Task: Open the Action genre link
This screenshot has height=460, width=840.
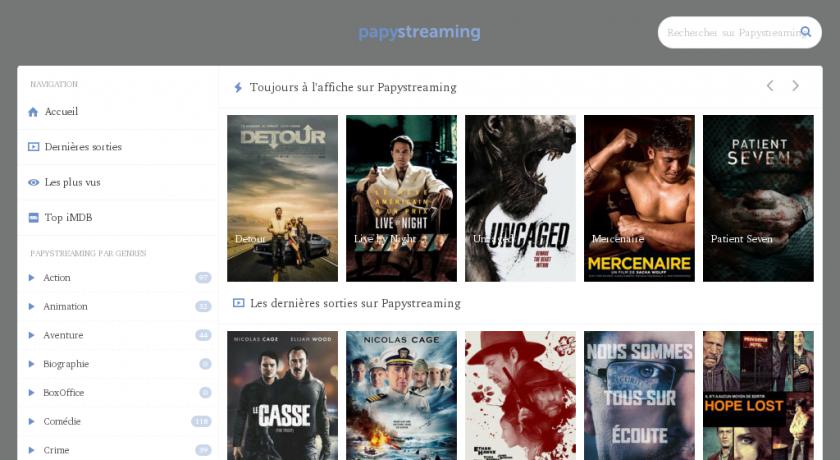Action: coord(57,277)
